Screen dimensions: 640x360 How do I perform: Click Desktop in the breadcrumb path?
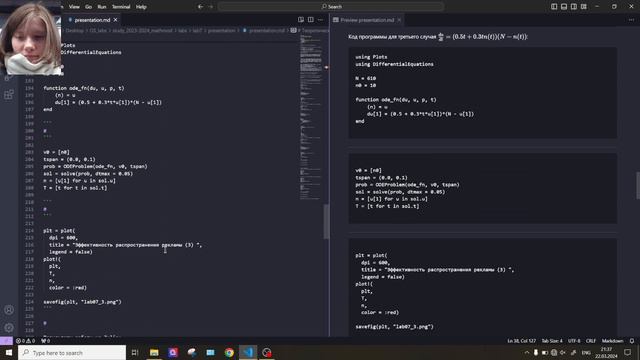(74, 31)
